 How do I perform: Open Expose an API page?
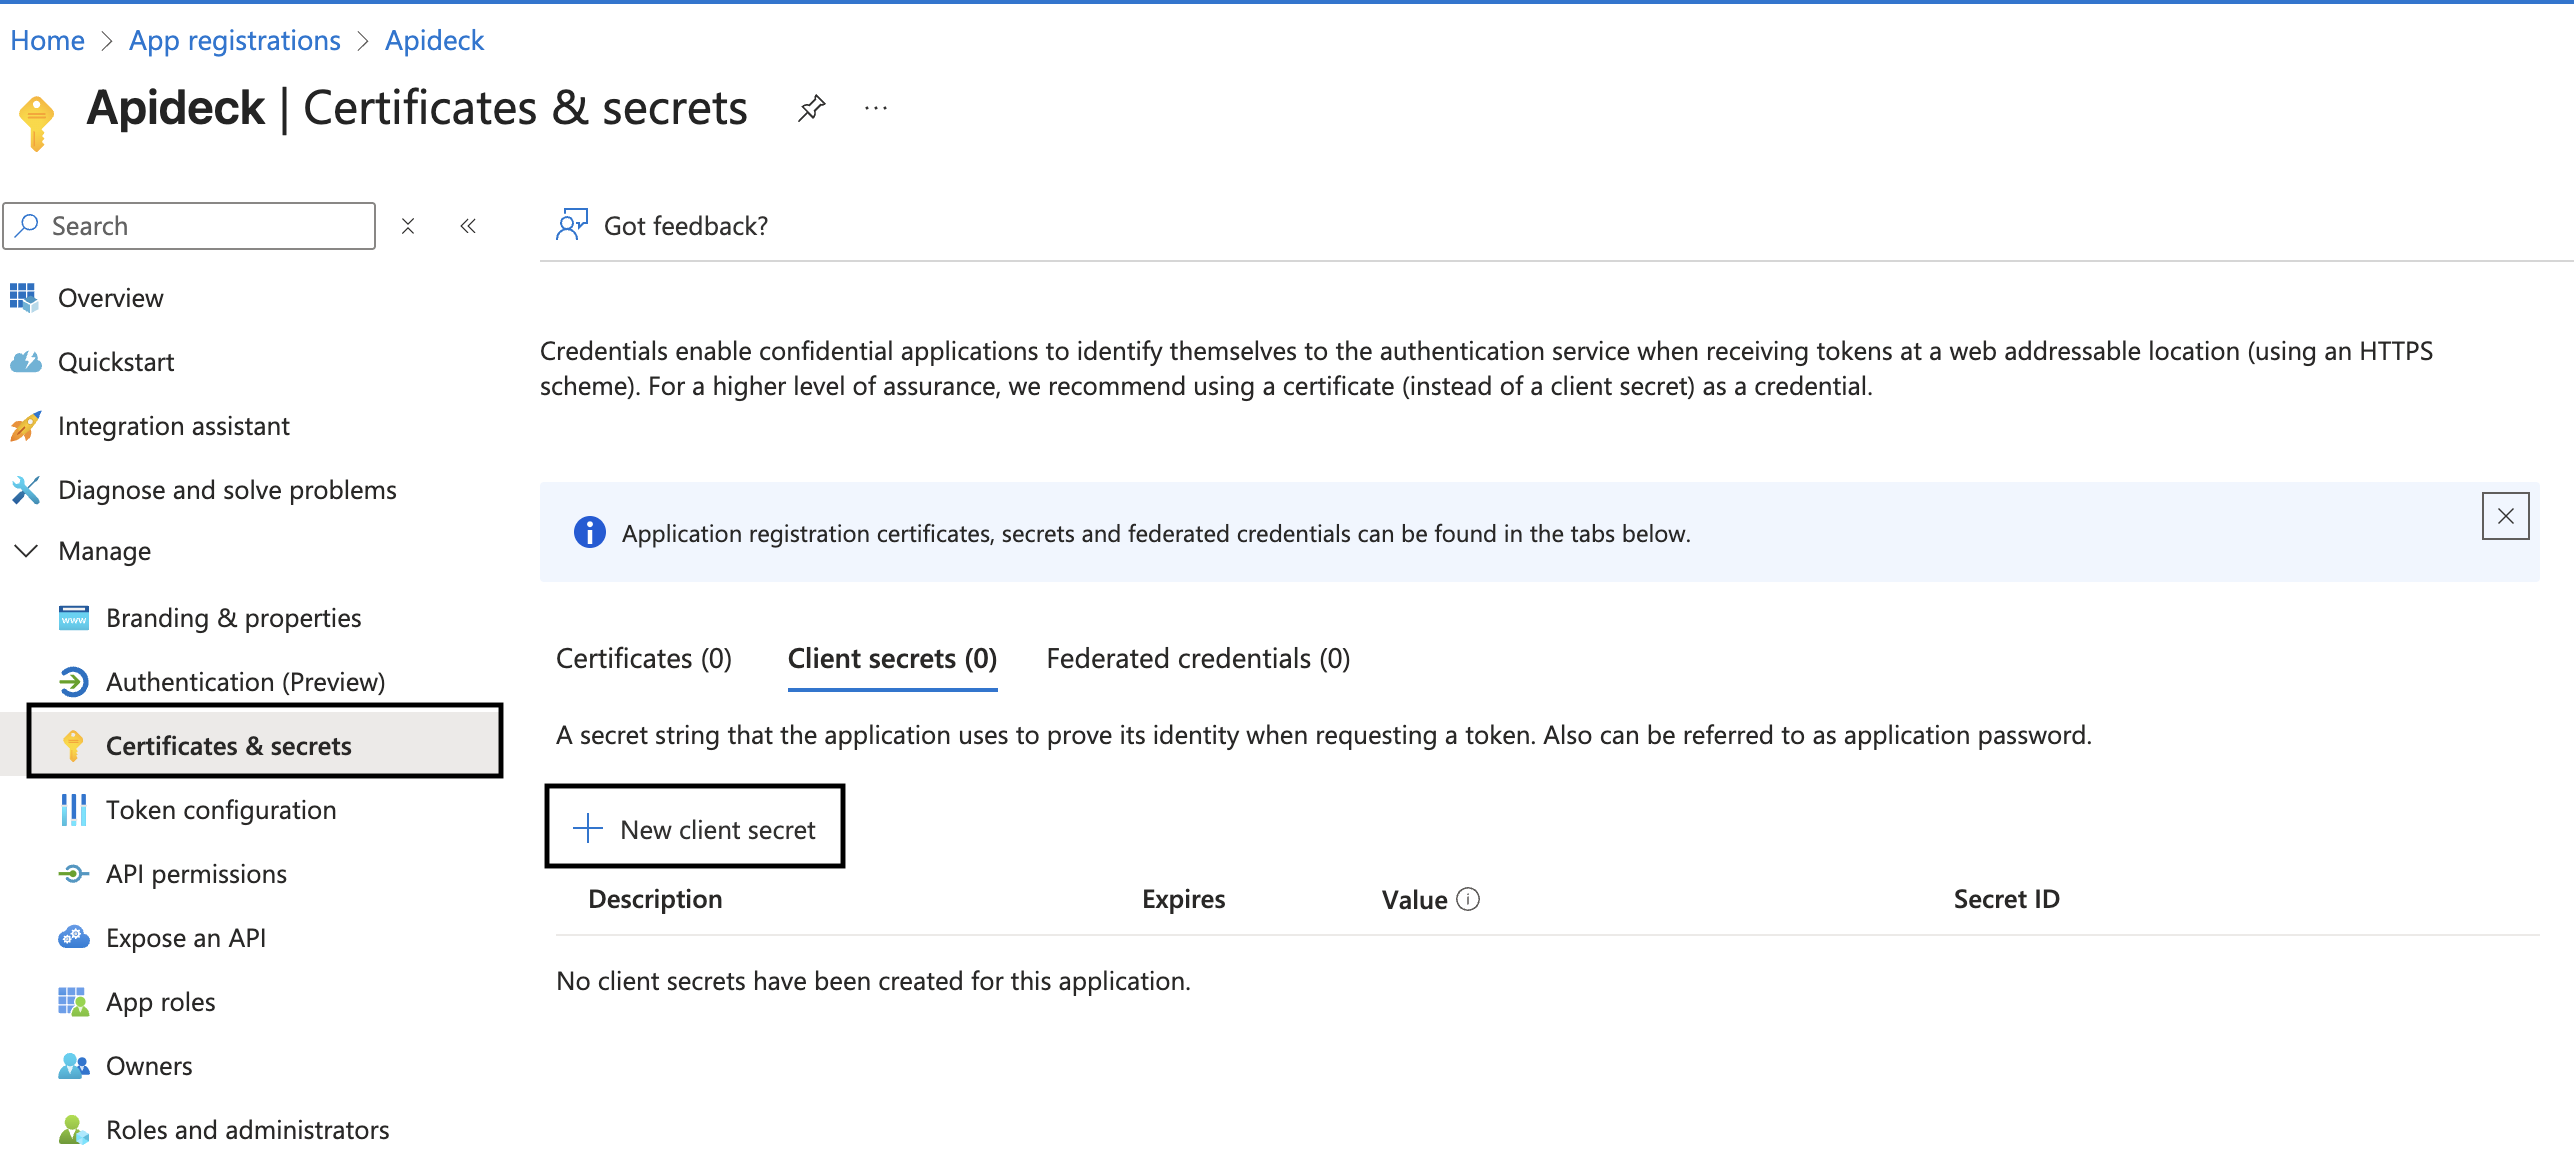click(x=185, y=938)
